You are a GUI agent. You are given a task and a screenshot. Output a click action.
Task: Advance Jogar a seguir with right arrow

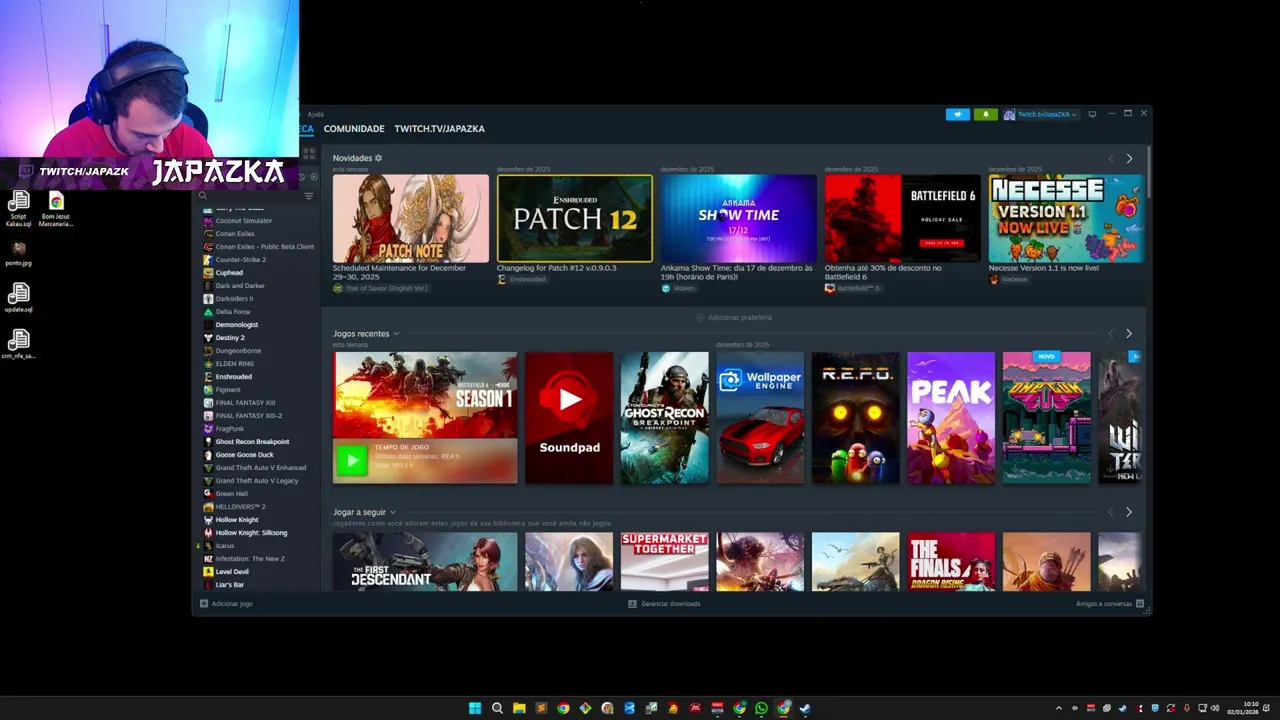tap(1129, 512)
